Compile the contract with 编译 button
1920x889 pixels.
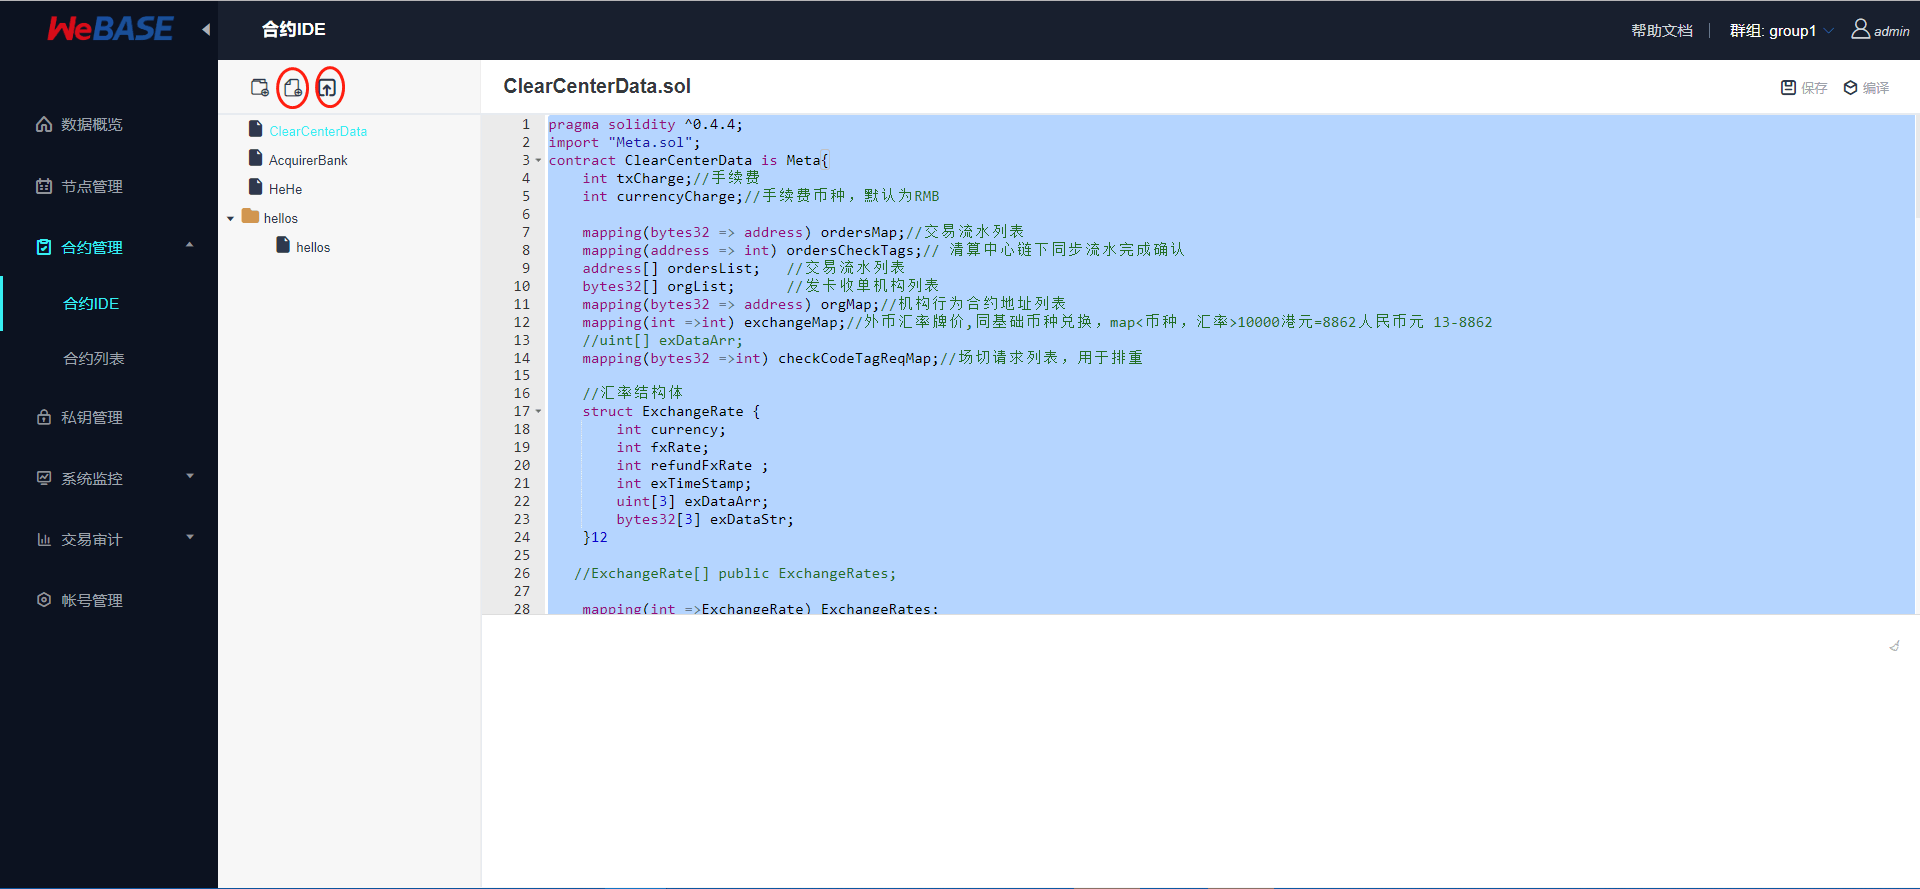(1866, 88)
